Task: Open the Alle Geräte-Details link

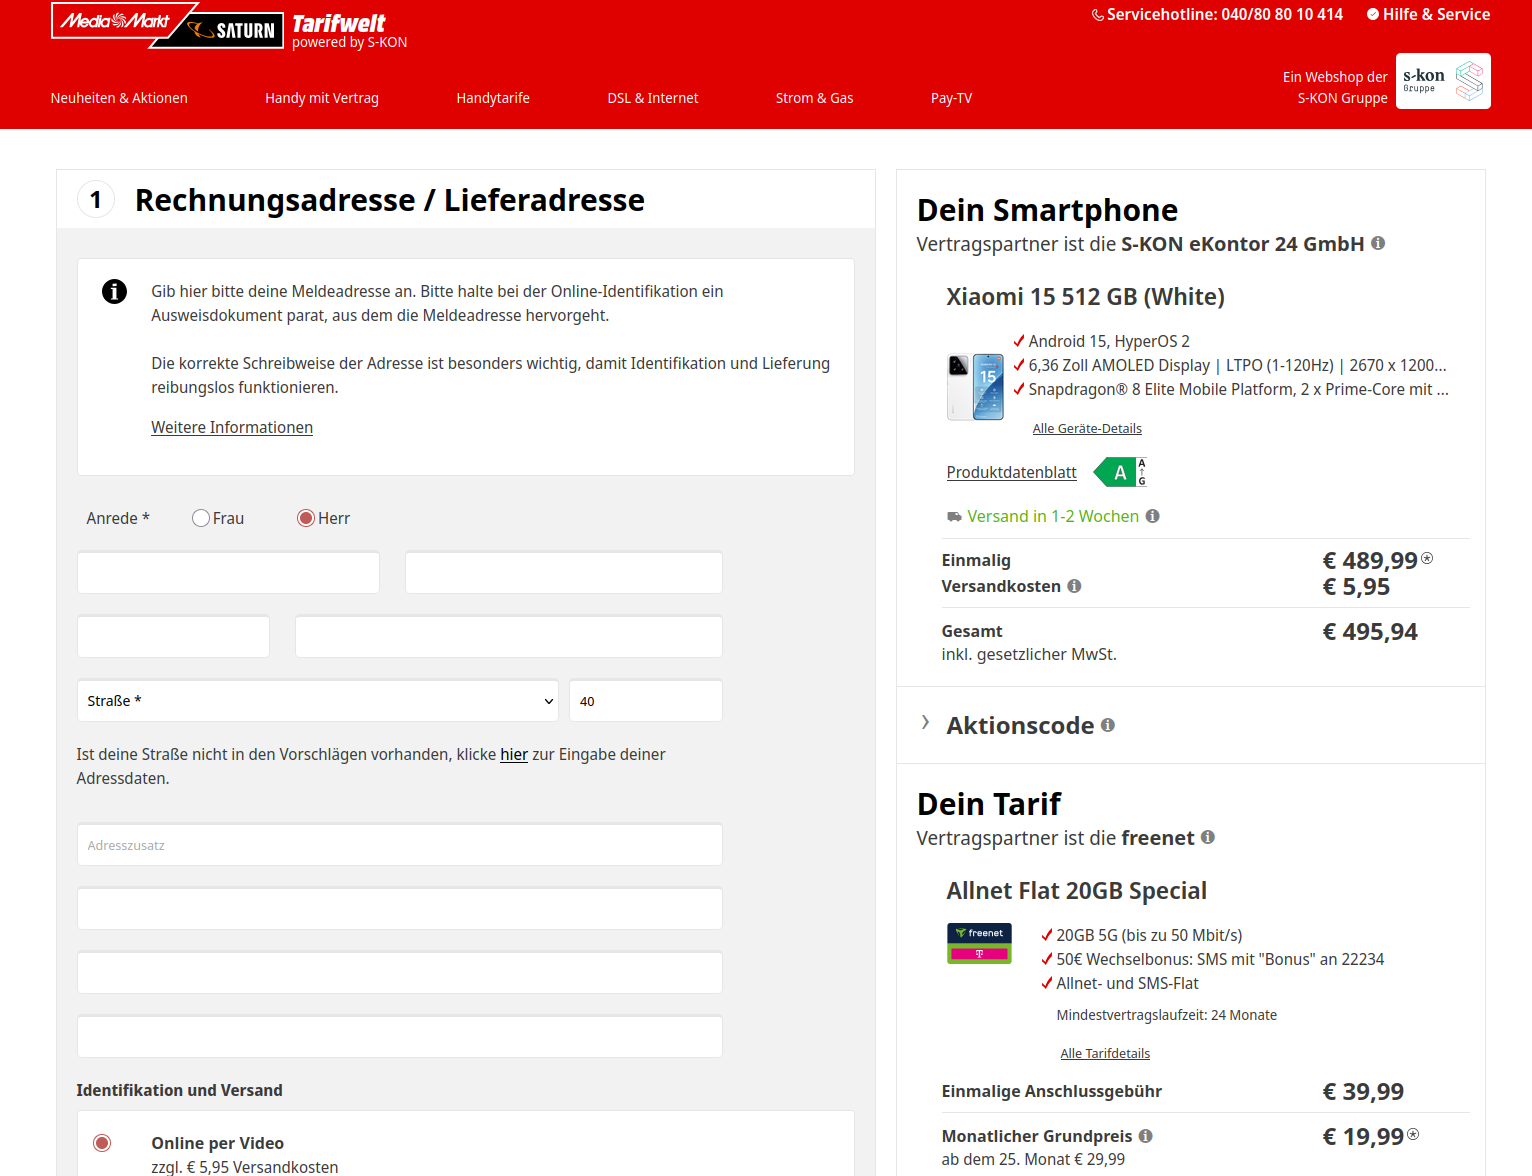Action: click(x=1087, y=429)
